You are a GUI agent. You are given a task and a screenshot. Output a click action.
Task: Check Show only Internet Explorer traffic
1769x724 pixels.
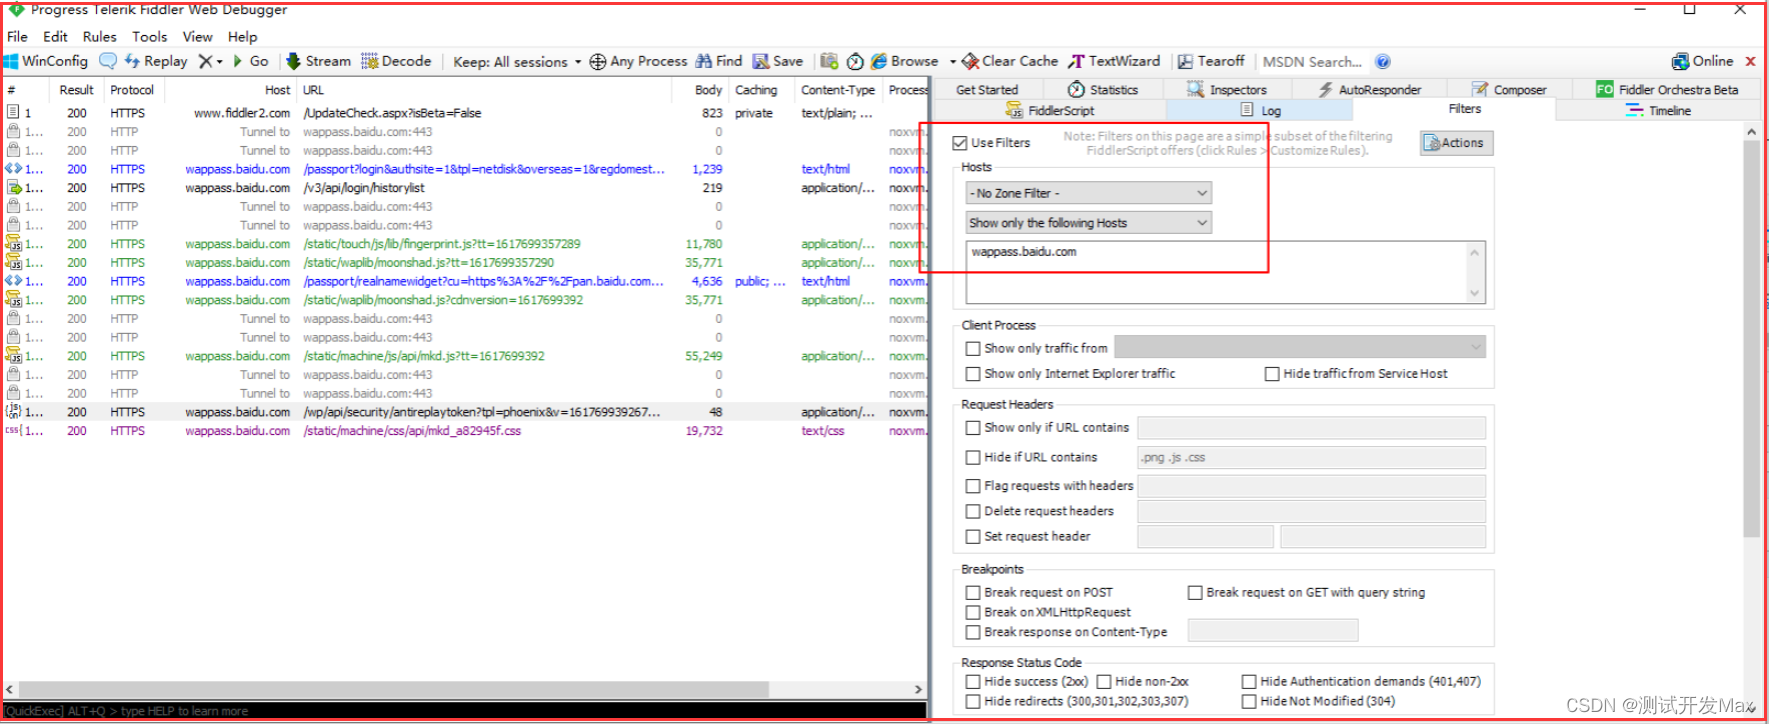(973, 374)
